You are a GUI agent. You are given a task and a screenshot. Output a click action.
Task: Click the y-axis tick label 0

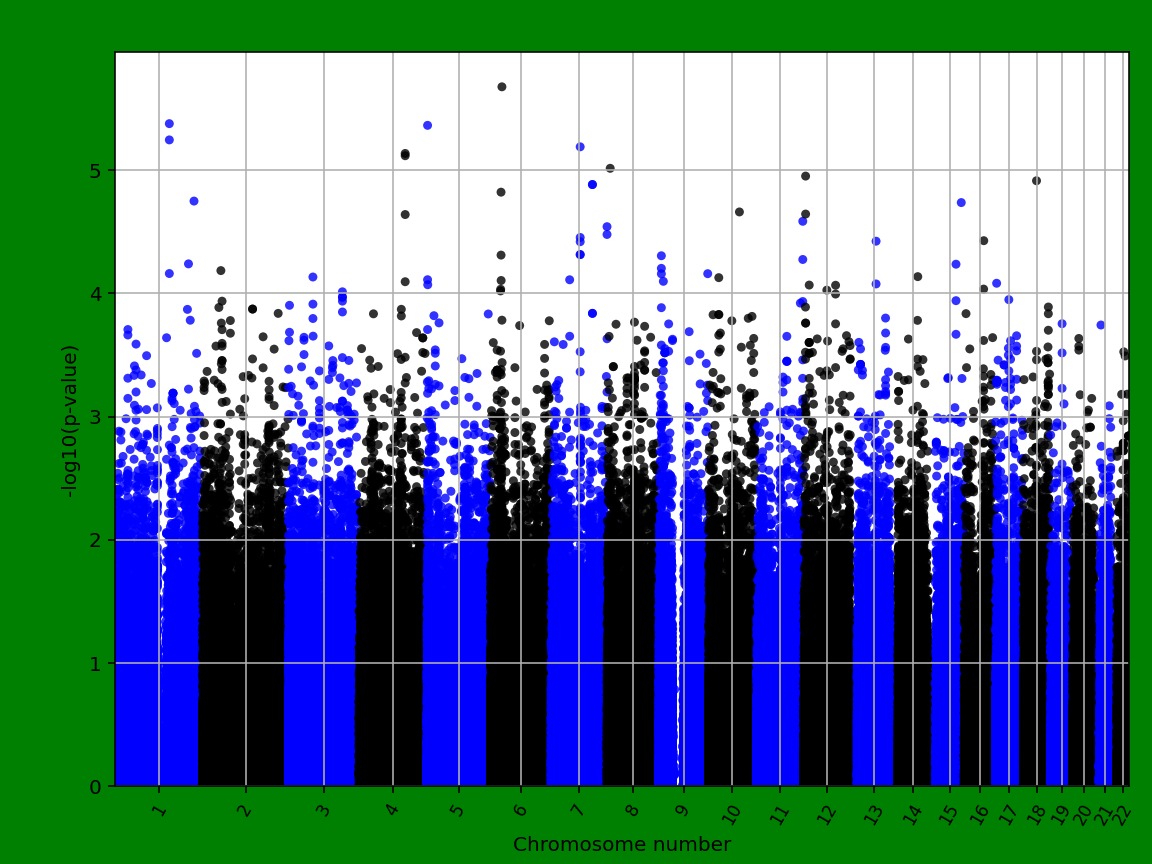[x=97, y=786]
